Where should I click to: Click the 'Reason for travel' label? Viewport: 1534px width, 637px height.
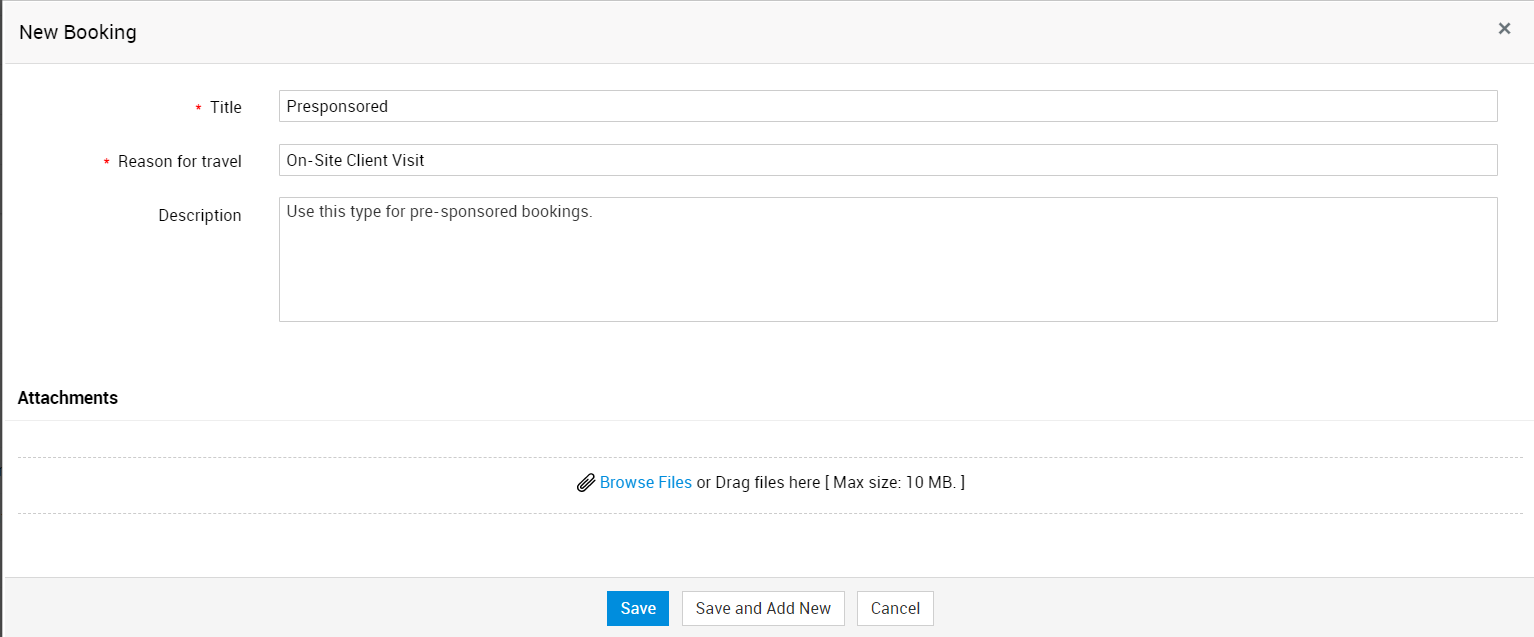coord(180,161)
